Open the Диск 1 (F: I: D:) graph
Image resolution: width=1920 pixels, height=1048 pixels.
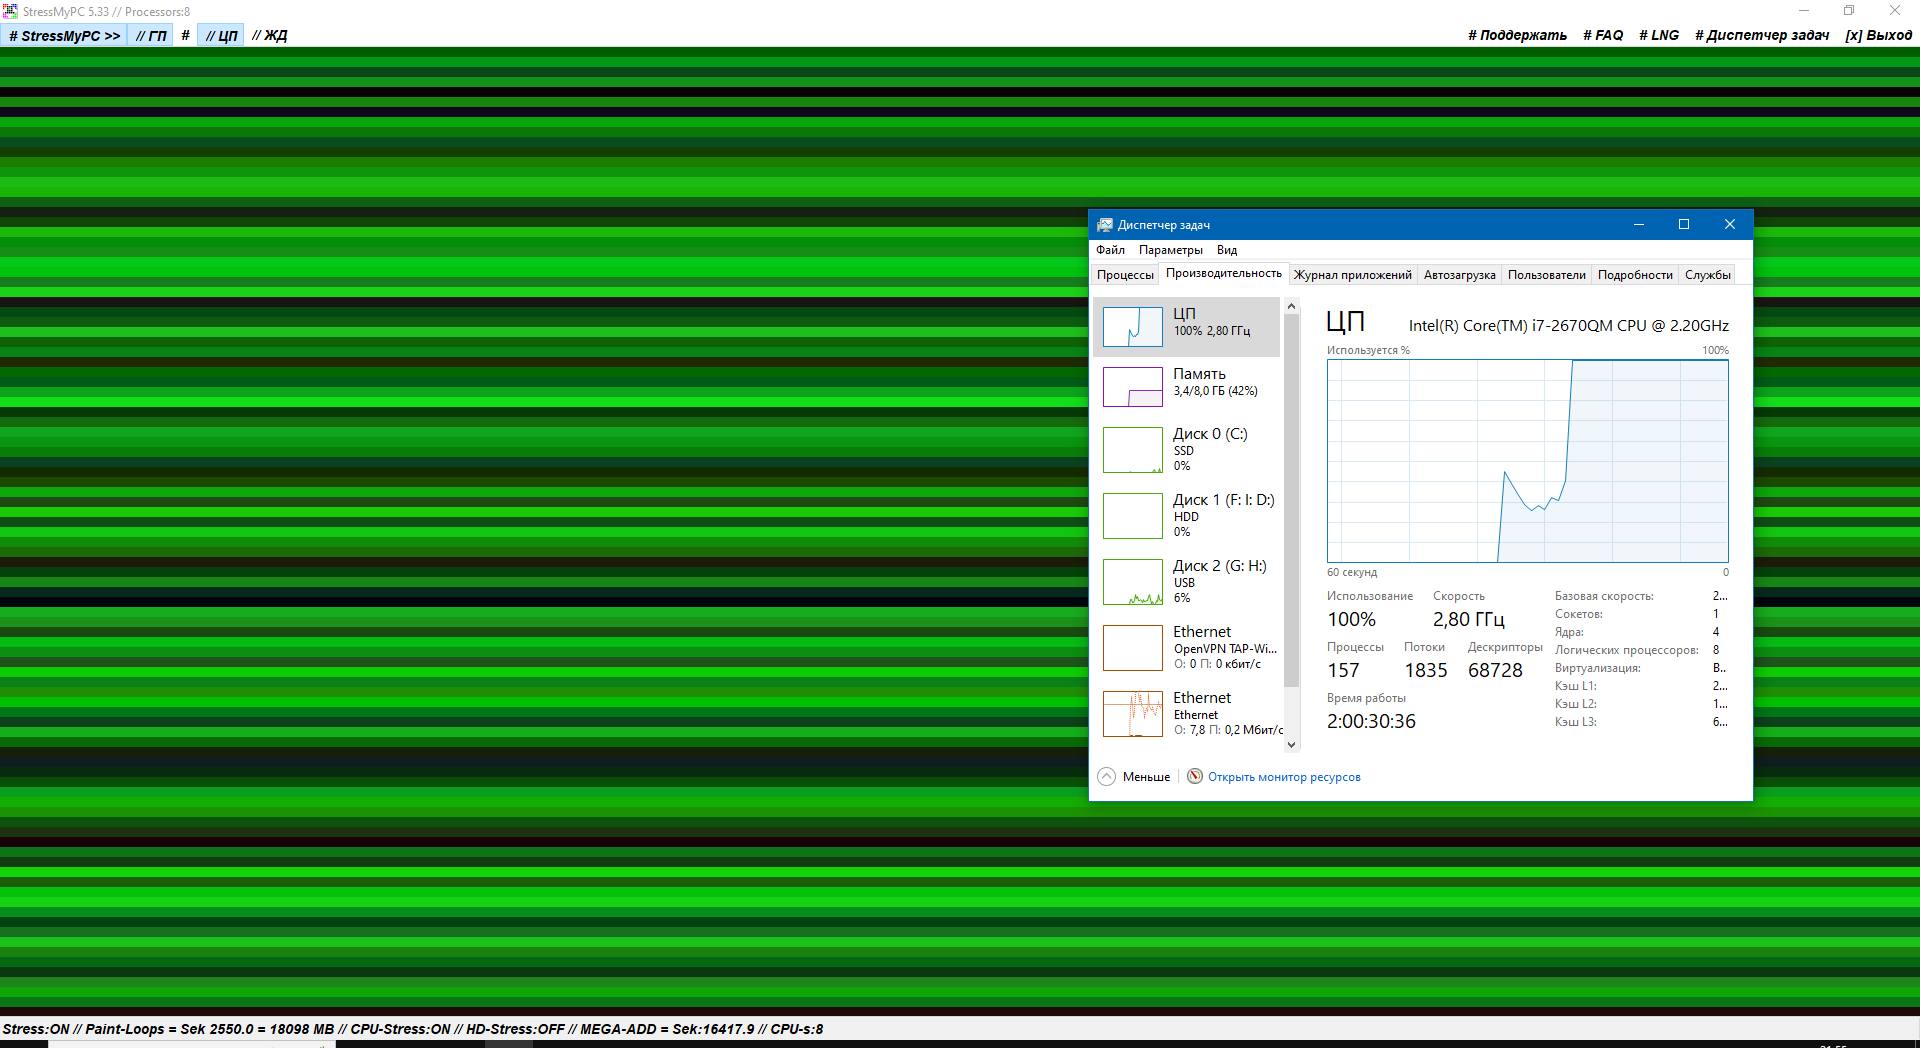1132,516
